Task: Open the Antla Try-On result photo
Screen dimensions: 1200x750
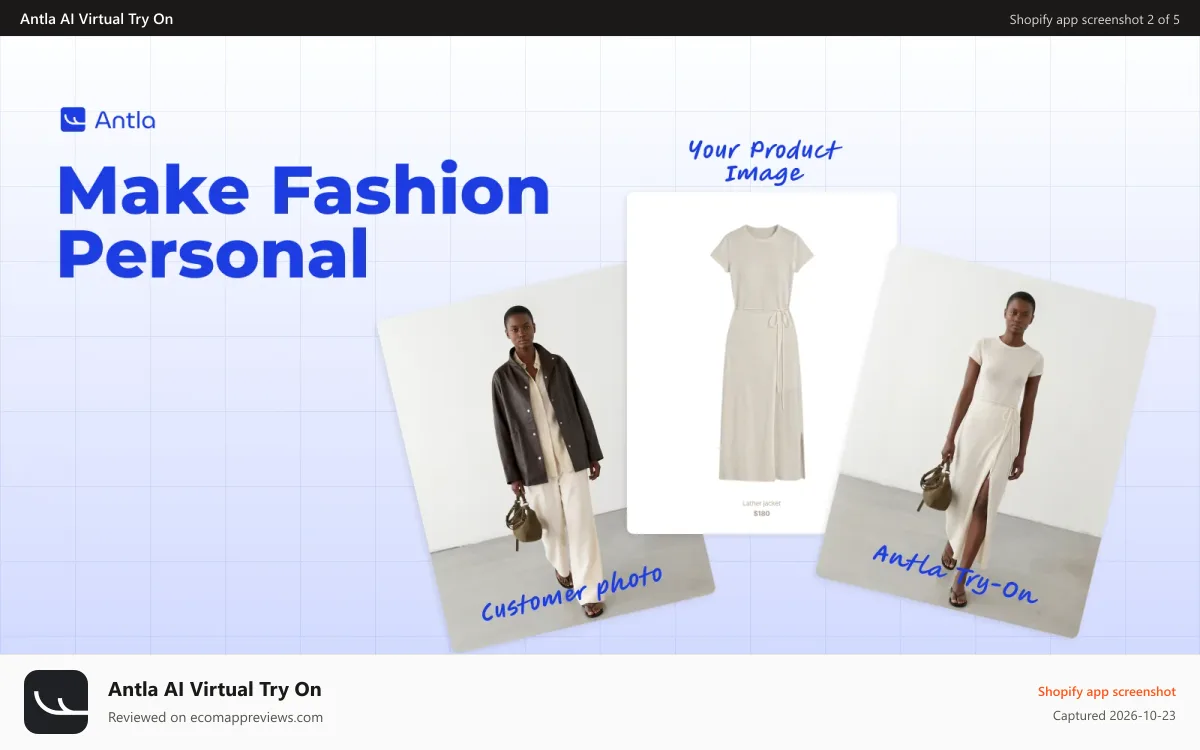Action: coord(987,441)
